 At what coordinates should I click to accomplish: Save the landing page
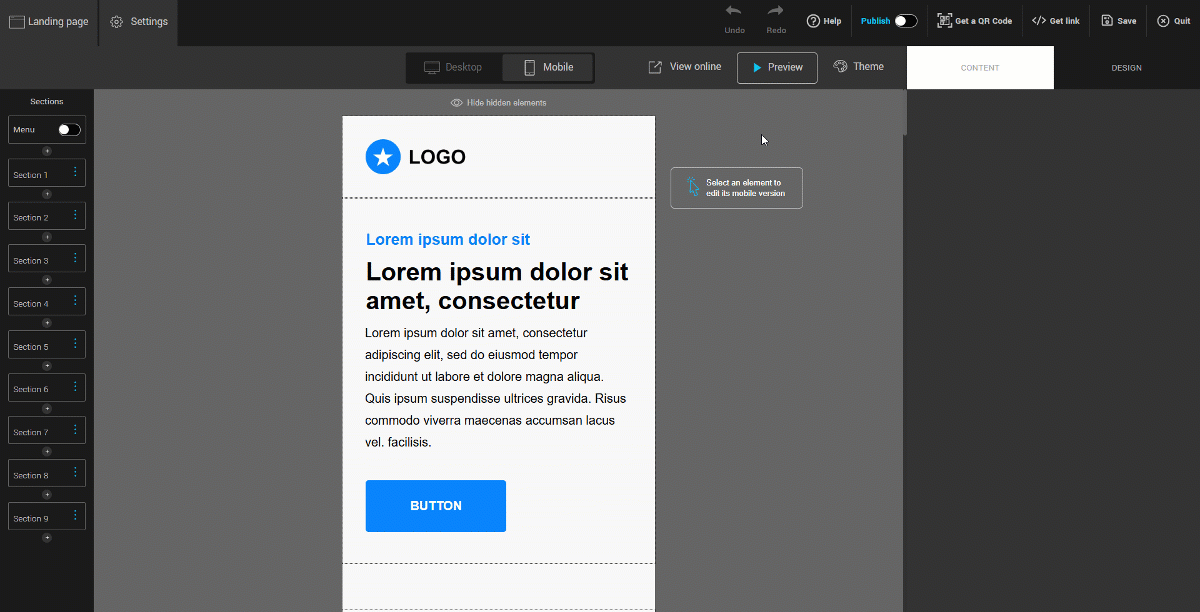[1118, 21]
